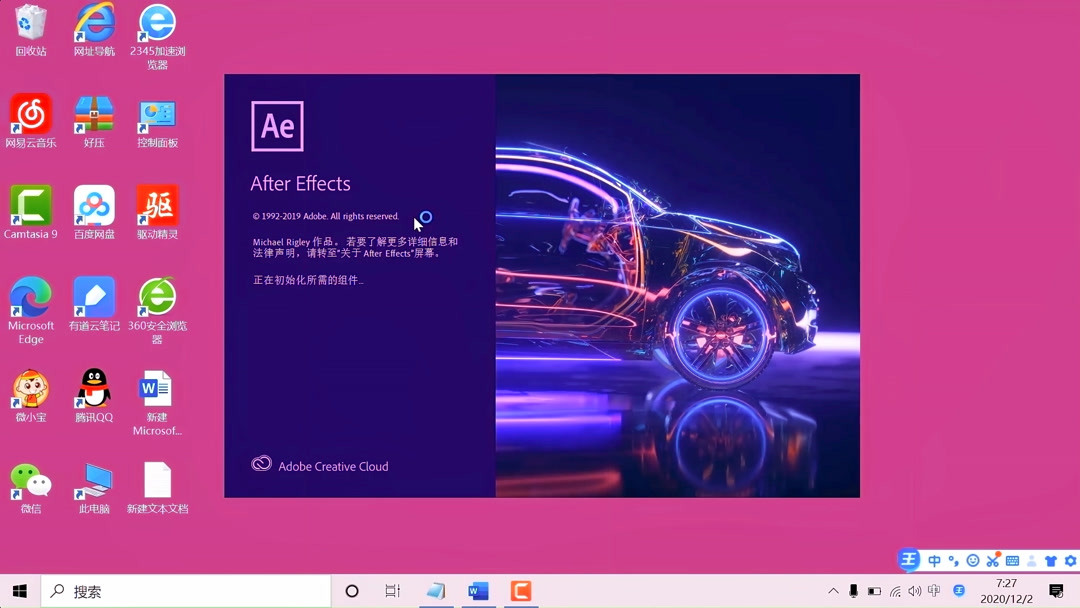Toggle the soft keyboard in input toolbar
The height and width of the screenshot is (608, 1080).
(x=1011, y=561)
